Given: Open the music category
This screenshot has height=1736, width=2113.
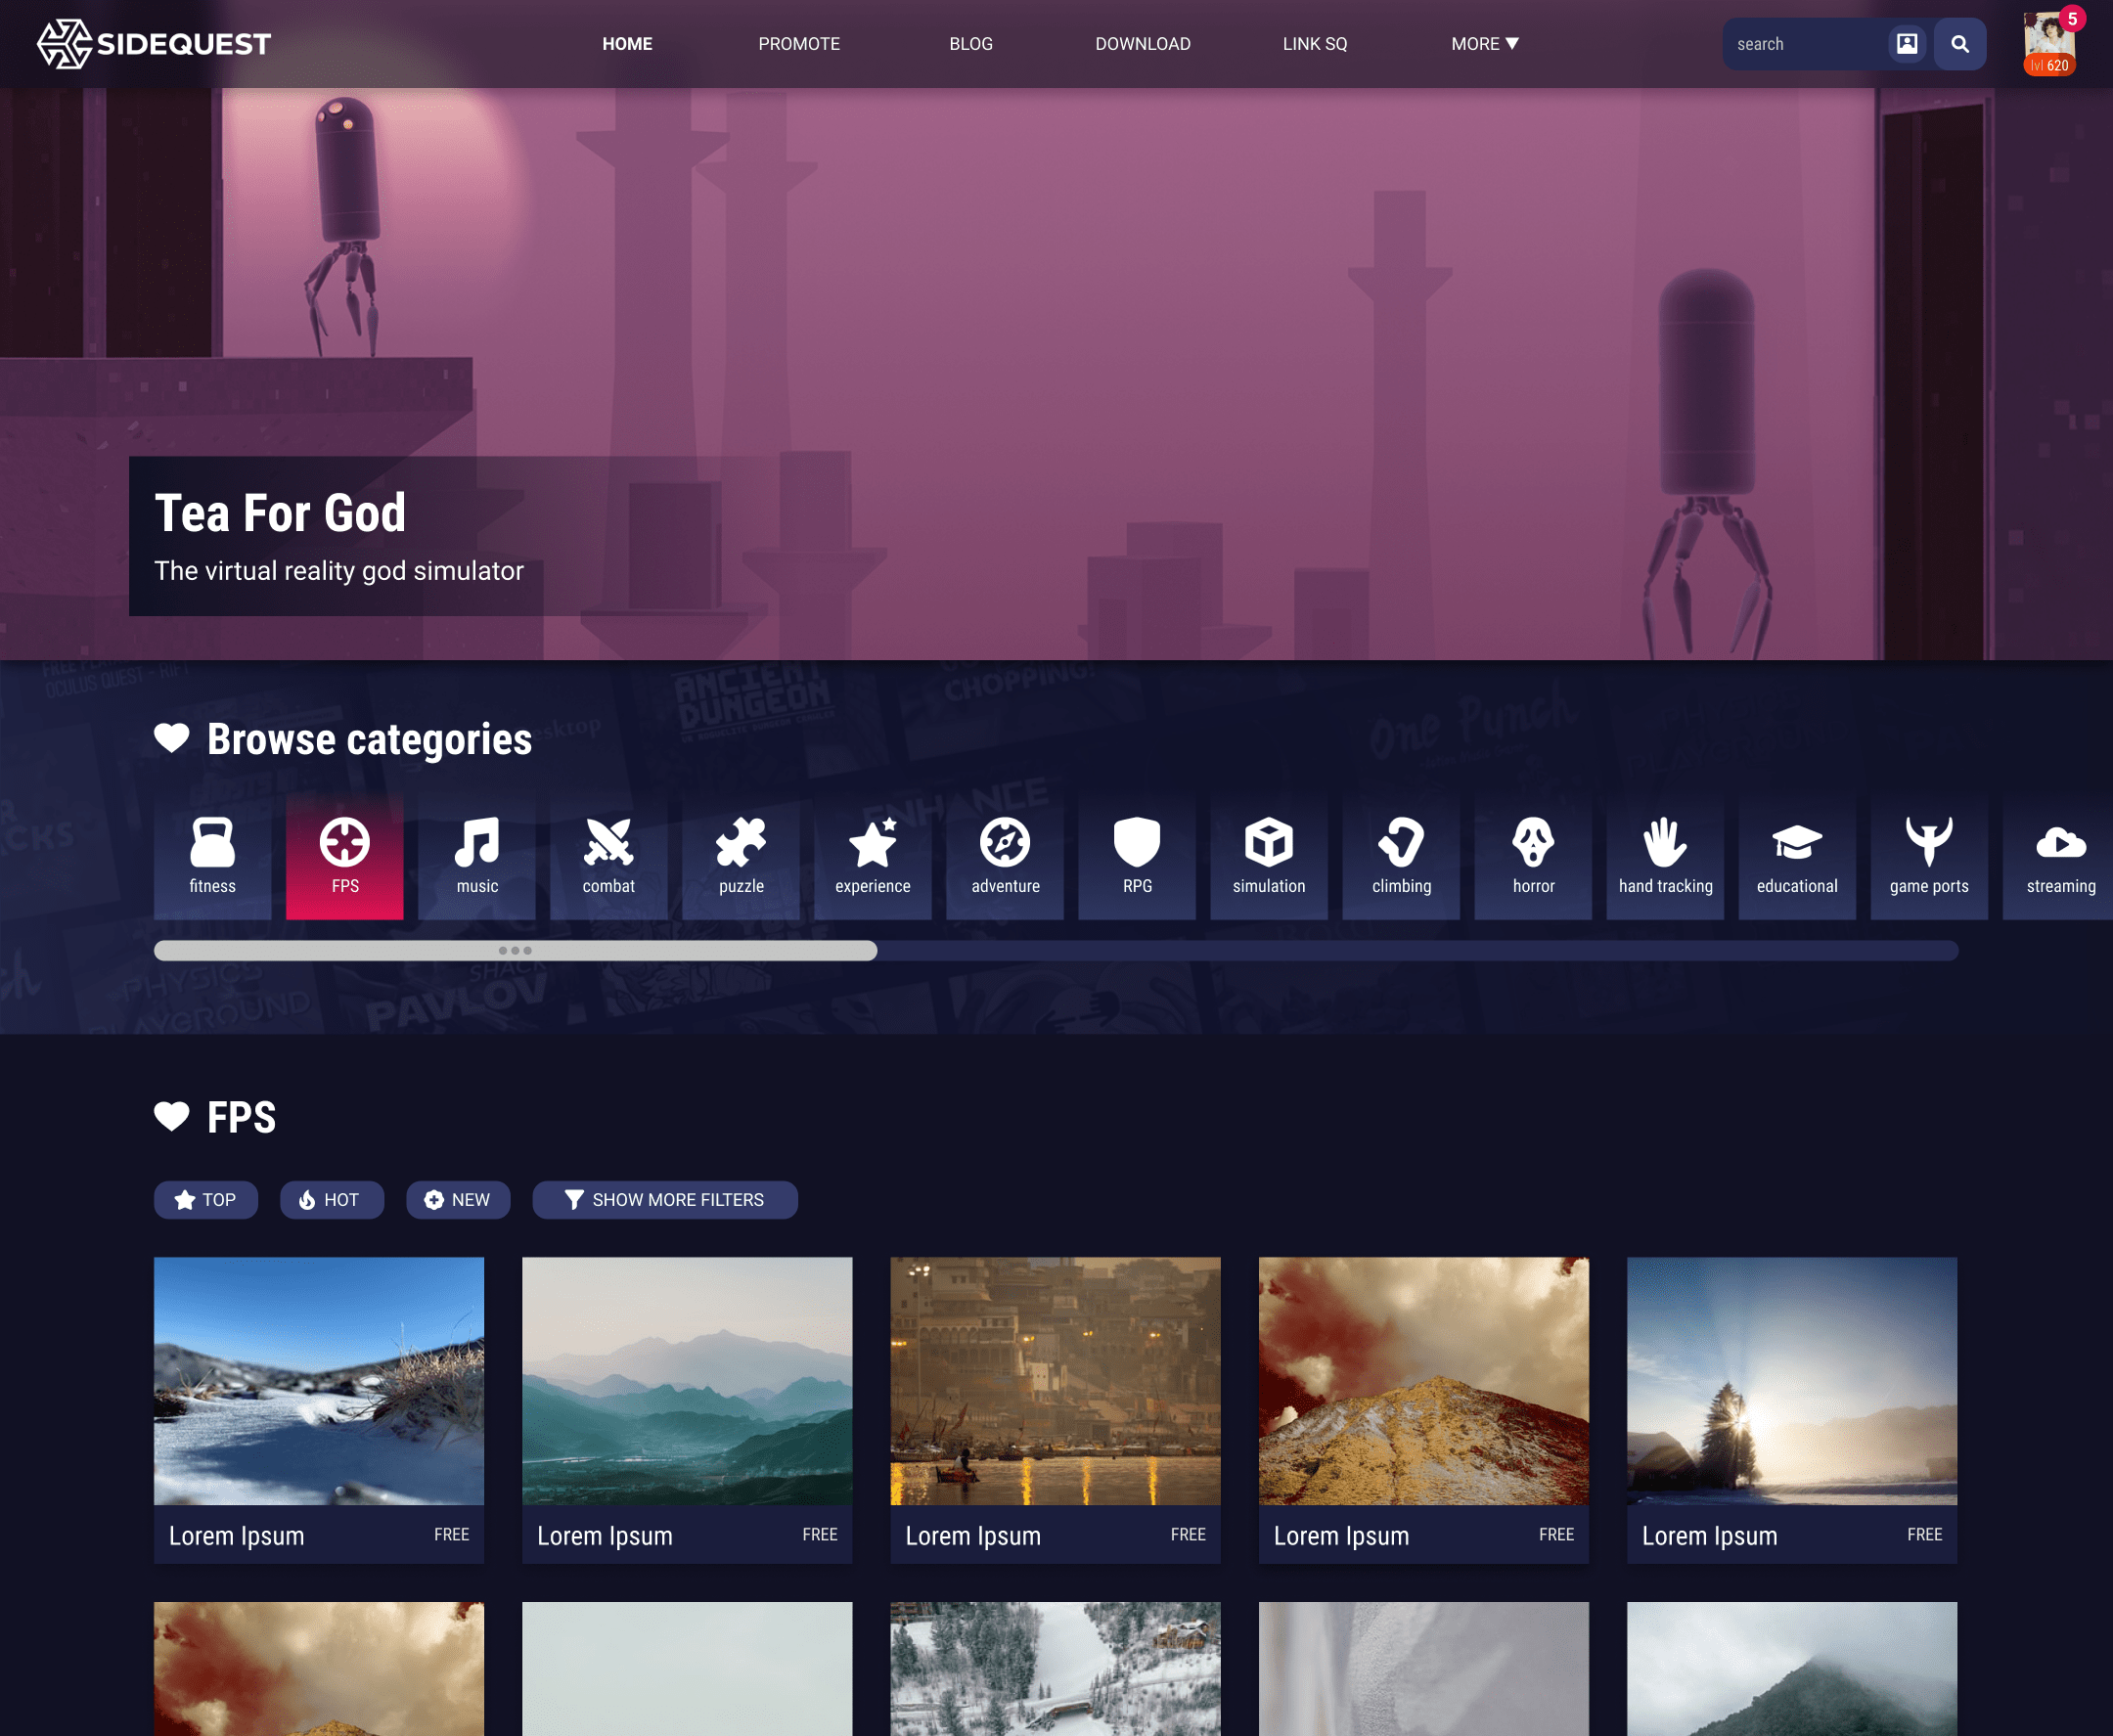Looking at the screenshot, I should point(477,857).
